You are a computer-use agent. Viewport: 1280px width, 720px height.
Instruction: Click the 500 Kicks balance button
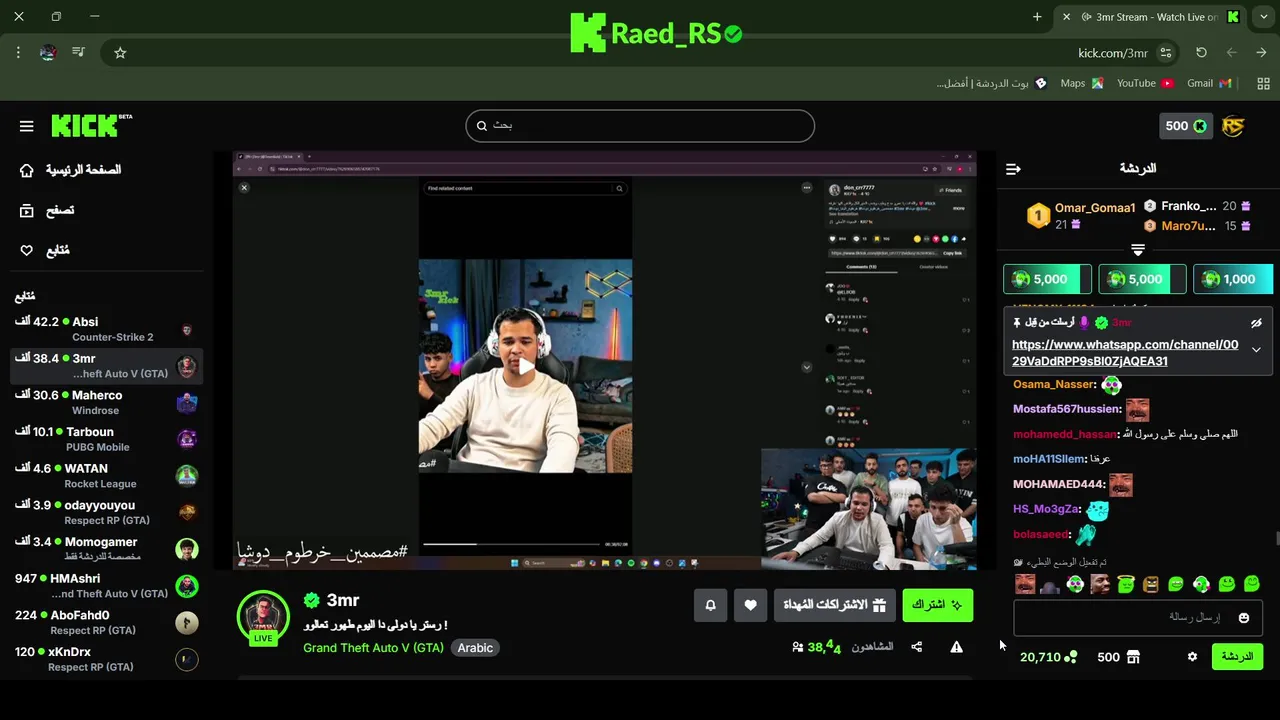click(x=1186, y=126)
